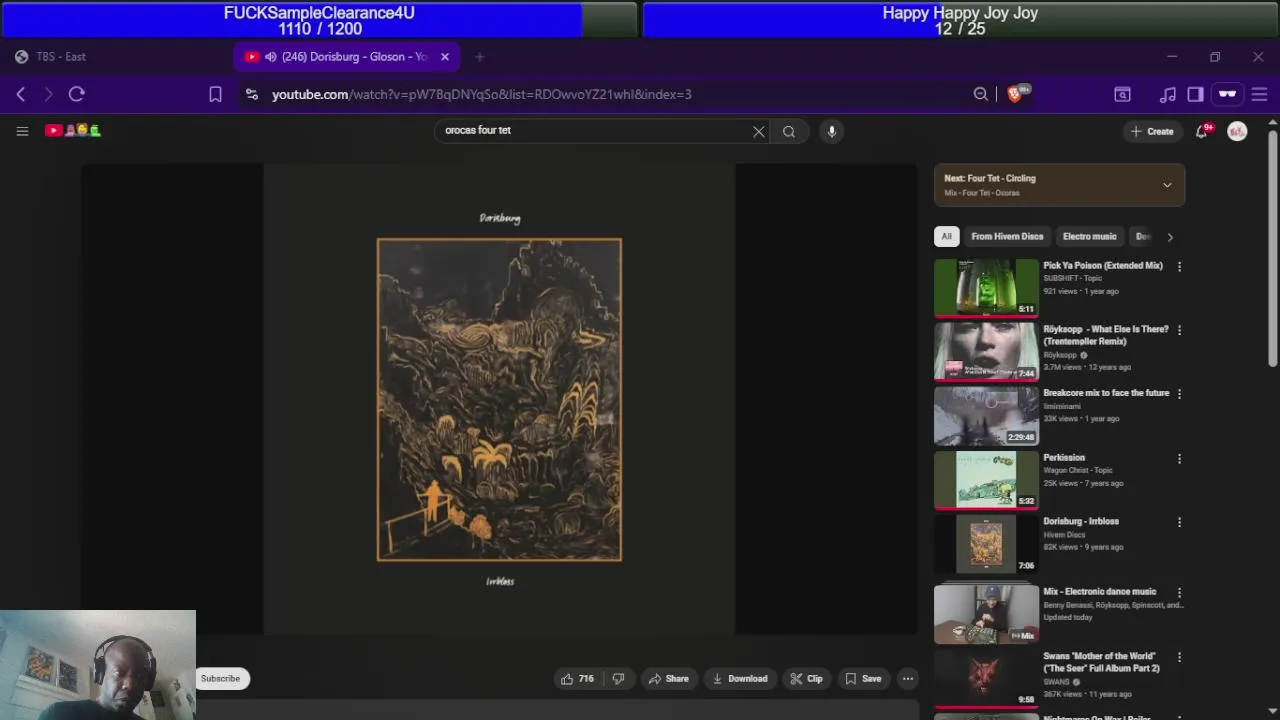Select the Electro music chip
Image resolution: width=1280 pixels, height=720 pixels.
1090,237
